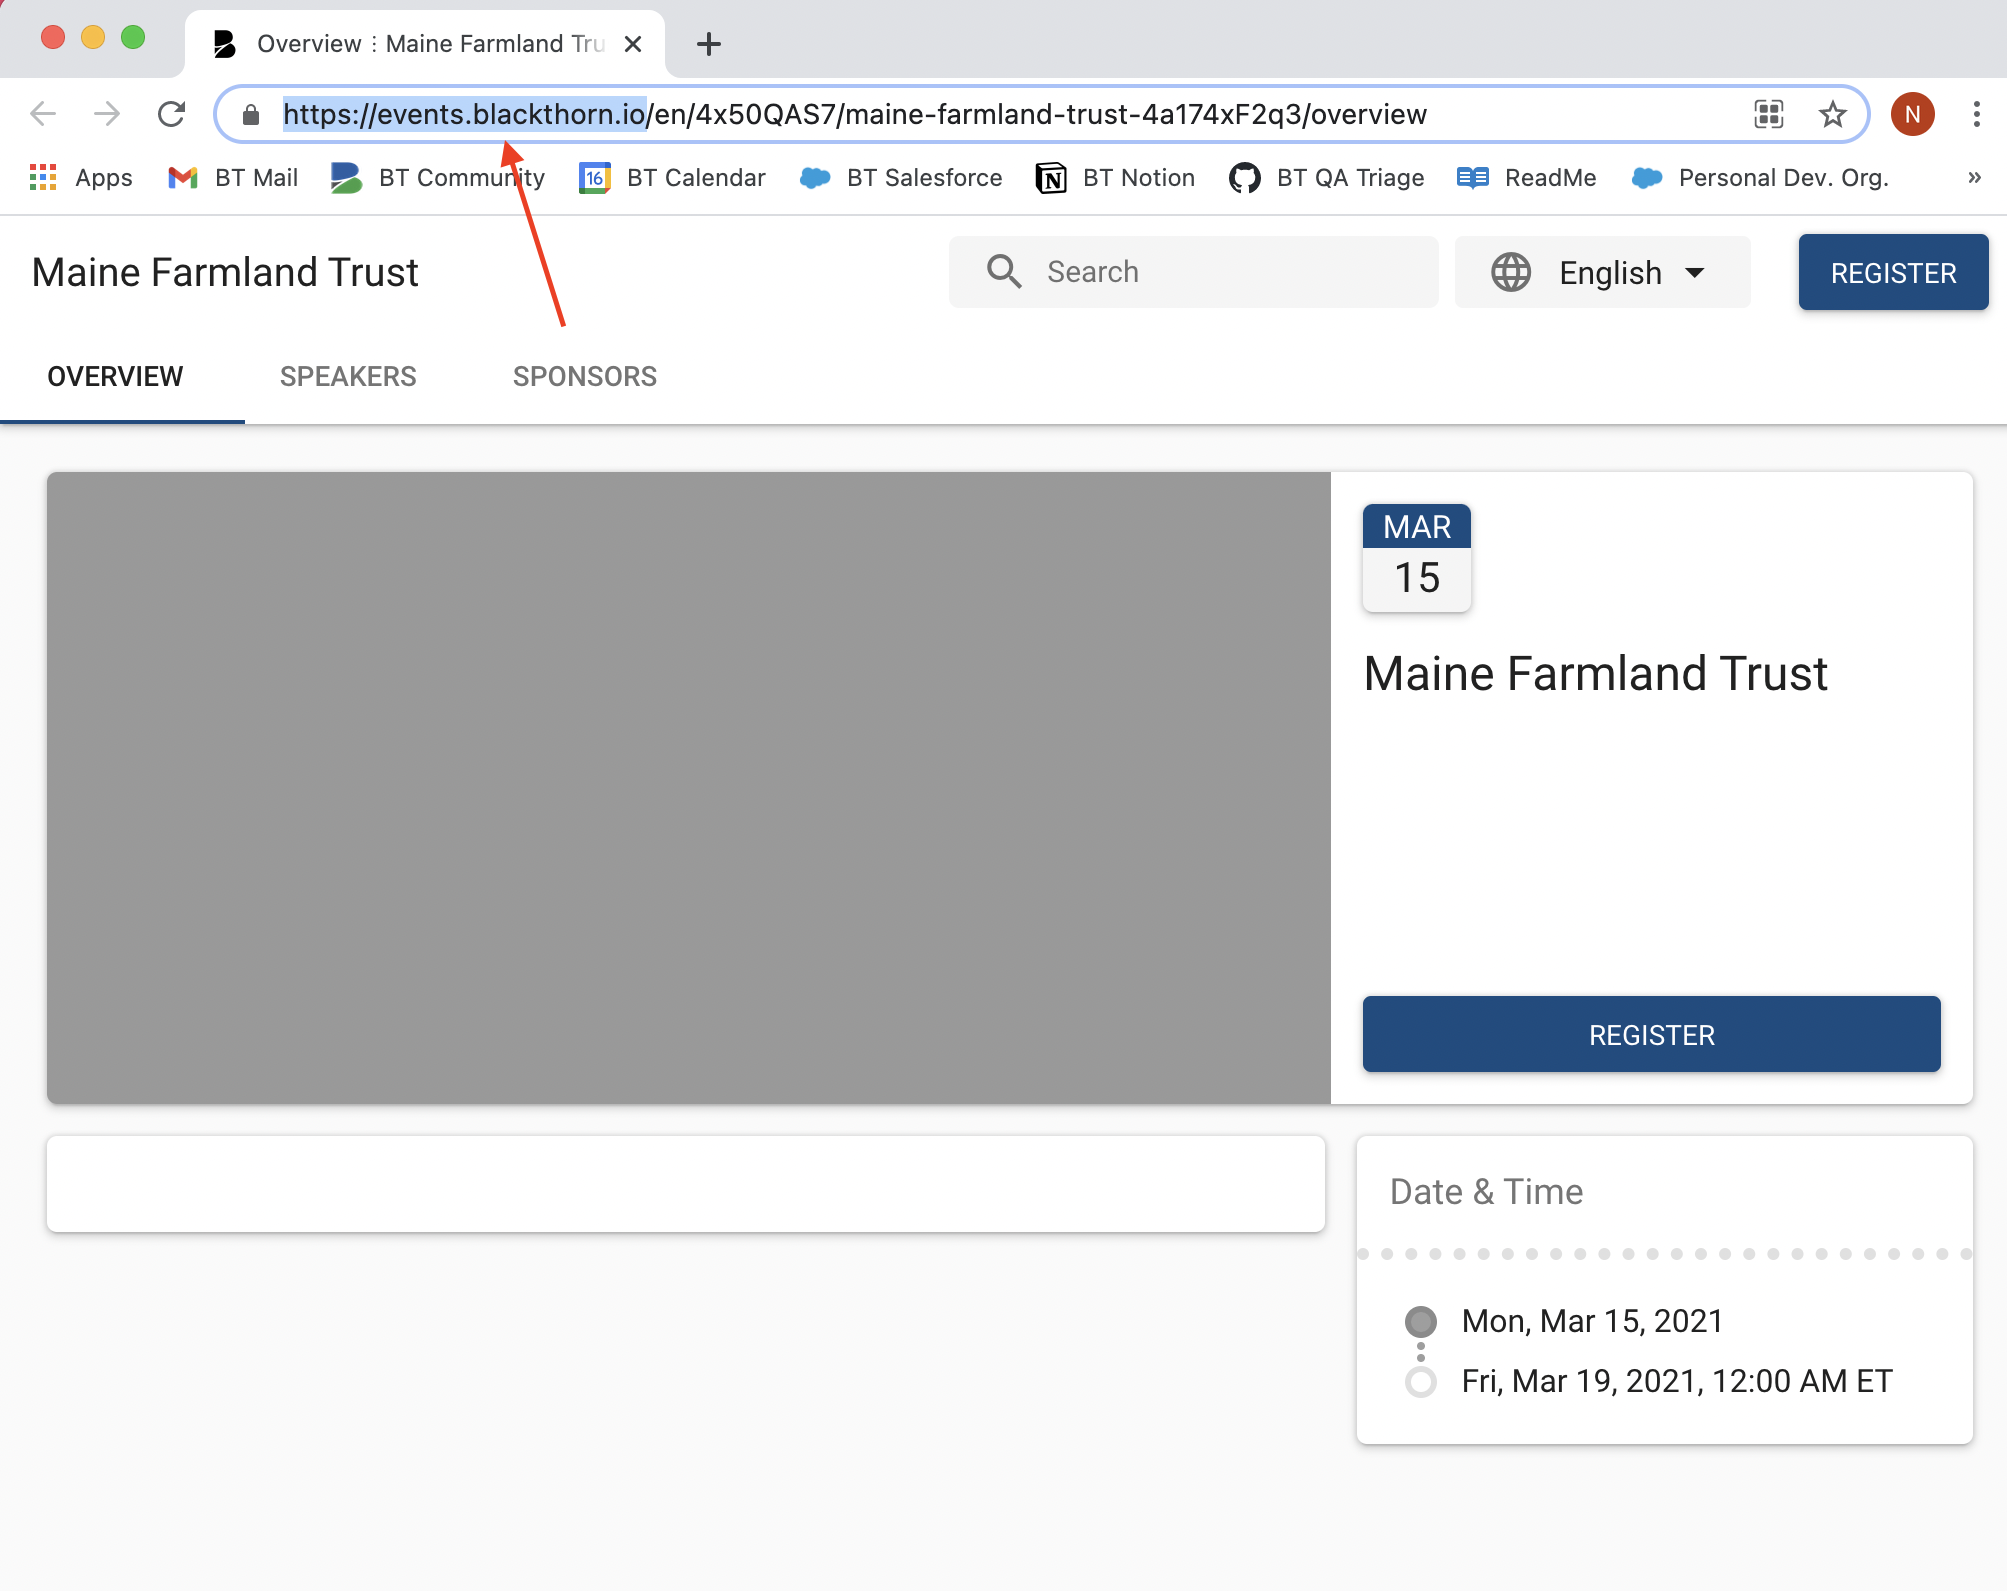Viewport: 2007px width, 1591px height.
Task: Open the English language dropdown
Action: [x=1603, y=272]
